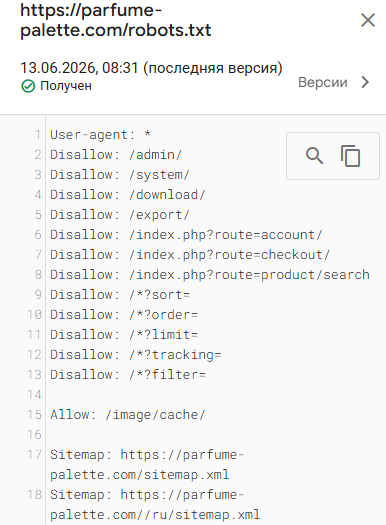The height and width of the screenshot is (525, 386).
Task: Select line 'Disallow: /download/'
Action: click(128, 195)
